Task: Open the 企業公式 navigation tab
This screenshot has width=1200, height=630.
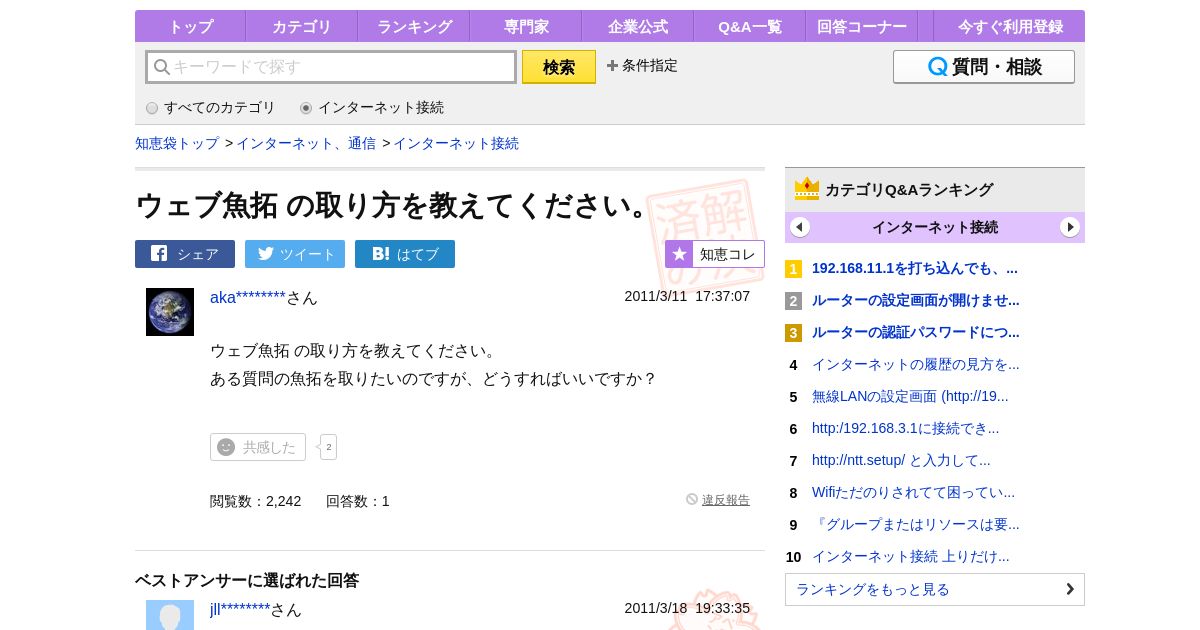Action: [x=638, y=26]
